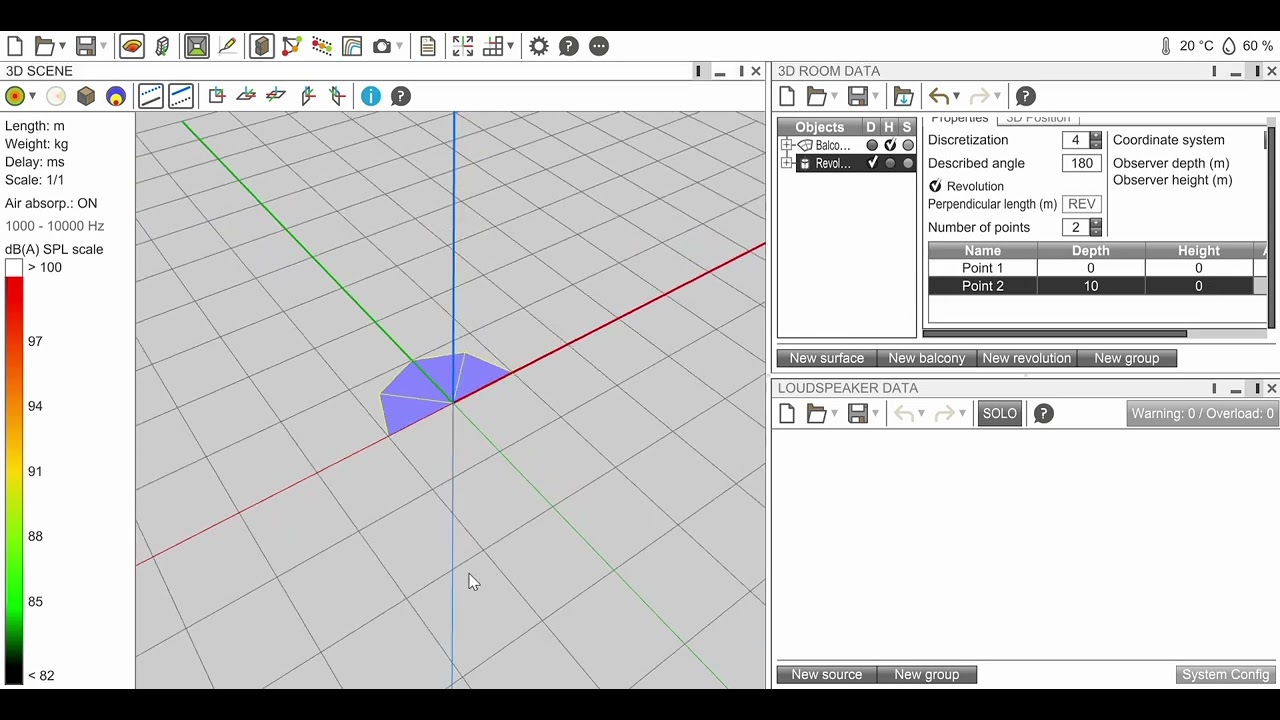Import room data with folder-arrow icon
The width and height of the screenshot is (1280, 720).
(903, 96)
